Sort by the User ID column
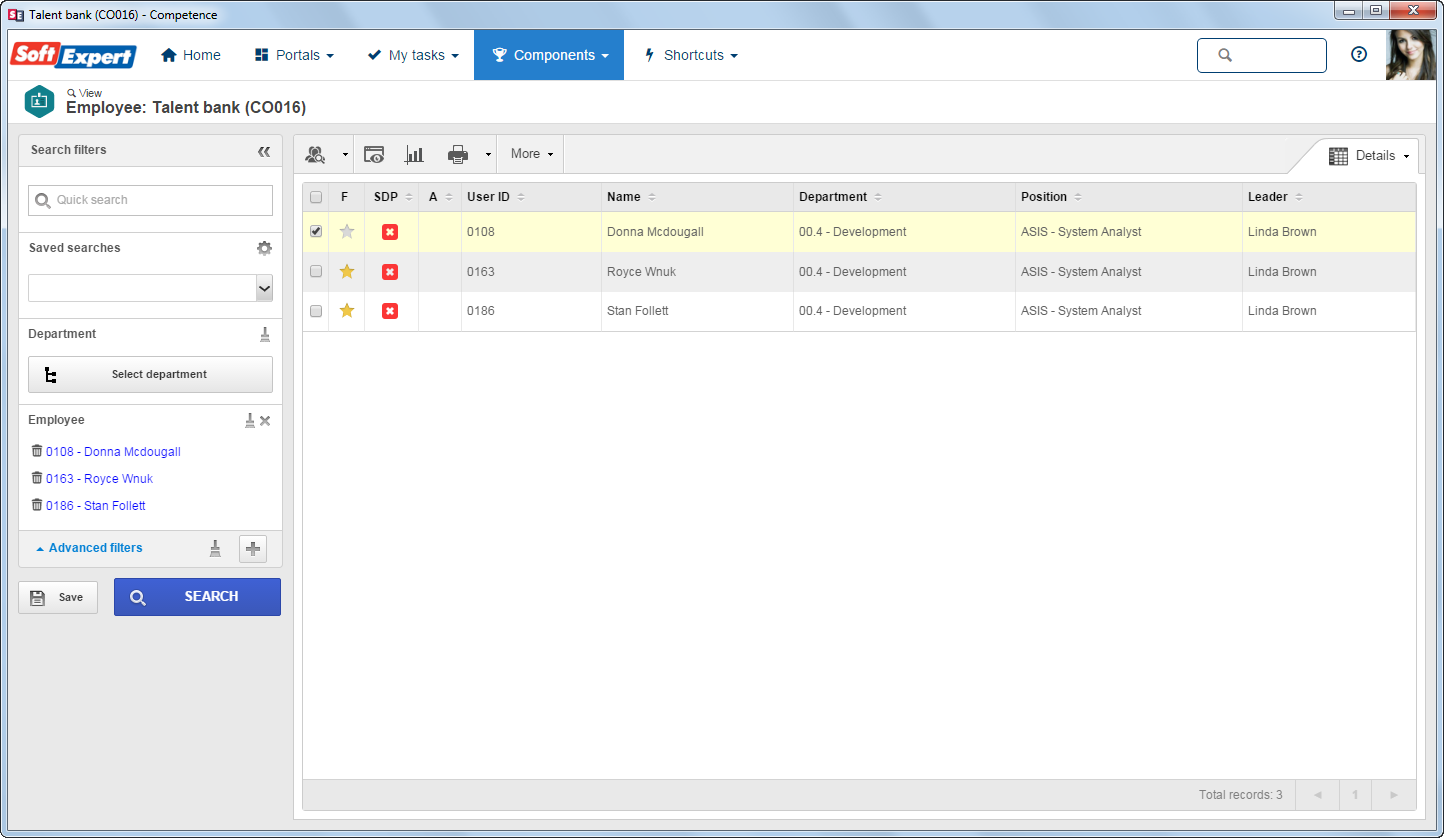 tap(495, 197)
